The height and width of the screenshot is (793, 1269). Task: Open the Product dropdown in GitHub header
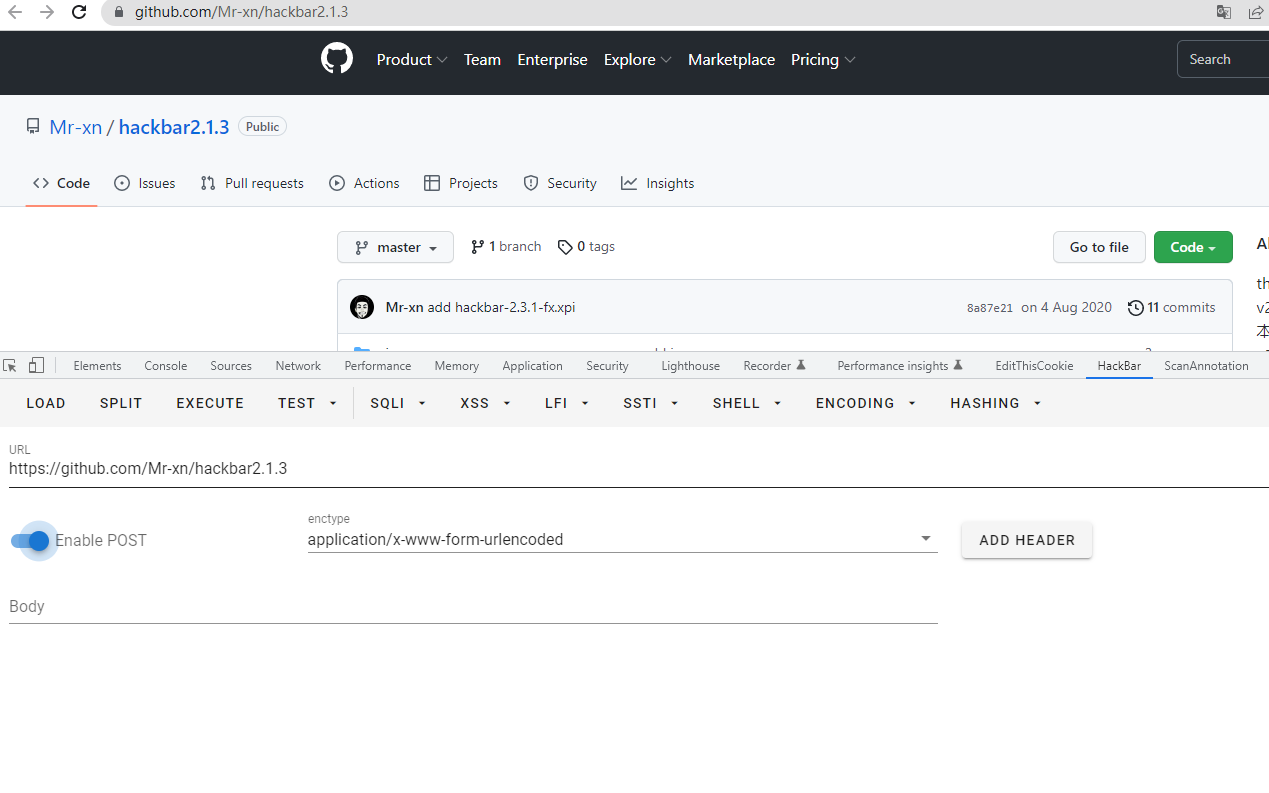412,60
